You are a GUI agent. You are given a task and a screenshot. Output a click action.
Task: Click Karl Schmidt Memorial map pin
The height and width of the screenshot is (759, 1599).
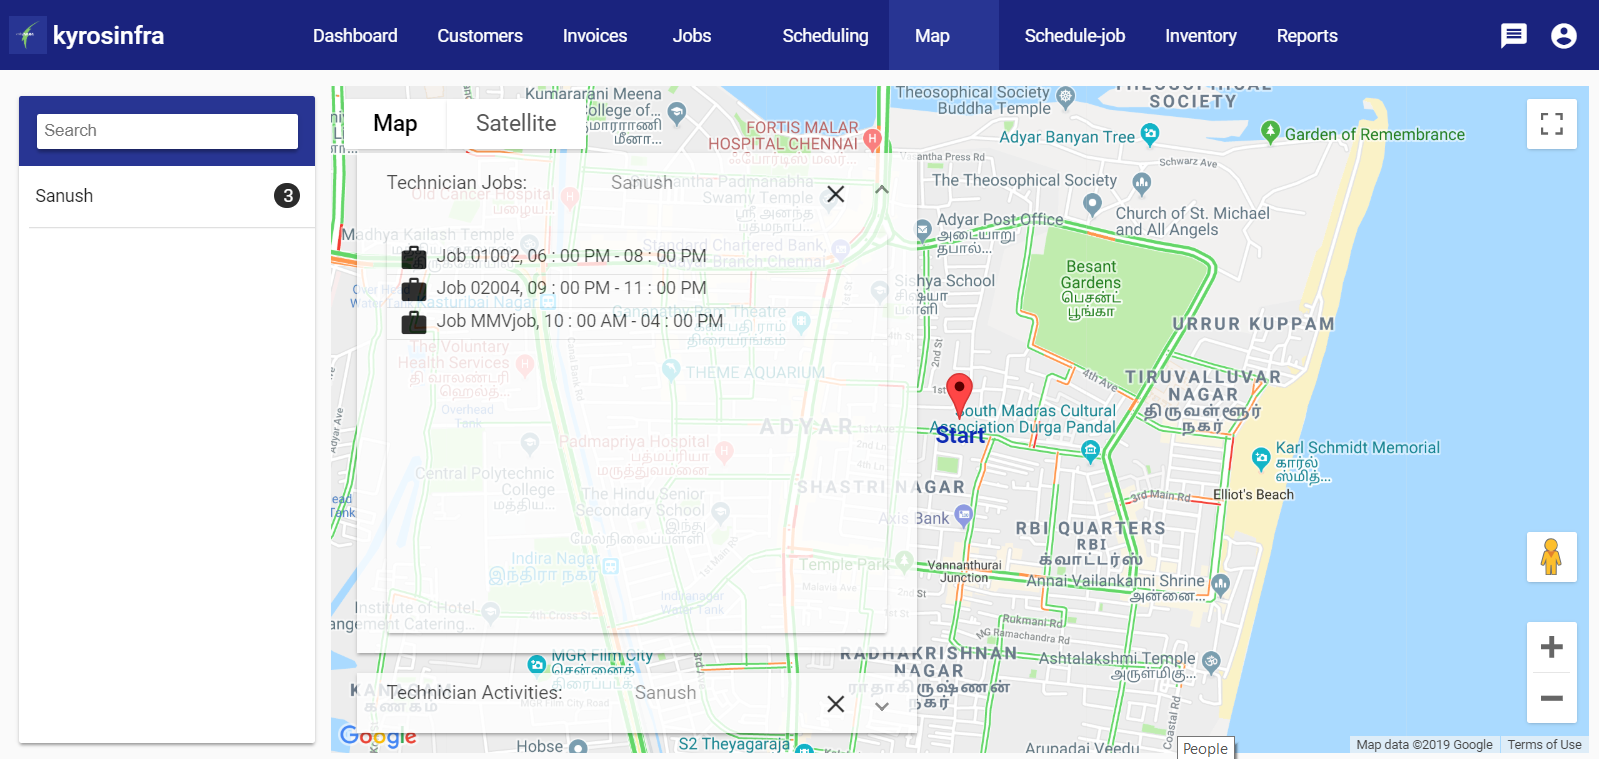click(1261, 459)
